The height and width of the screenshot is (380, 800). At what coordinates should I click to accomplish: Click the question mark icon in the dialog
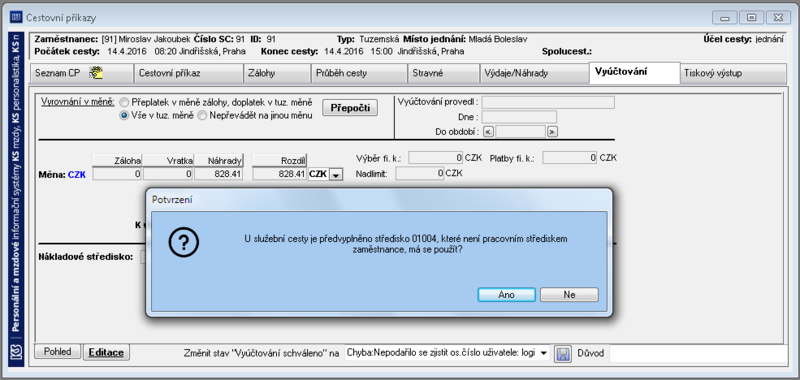(184, 243)
